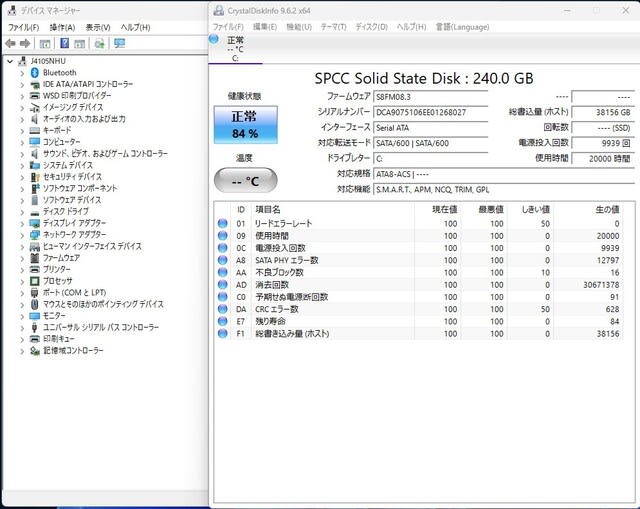Click the キーボード keyboard category icon
This screenshot has width=640, height=509.
click(x=35, y=131)
